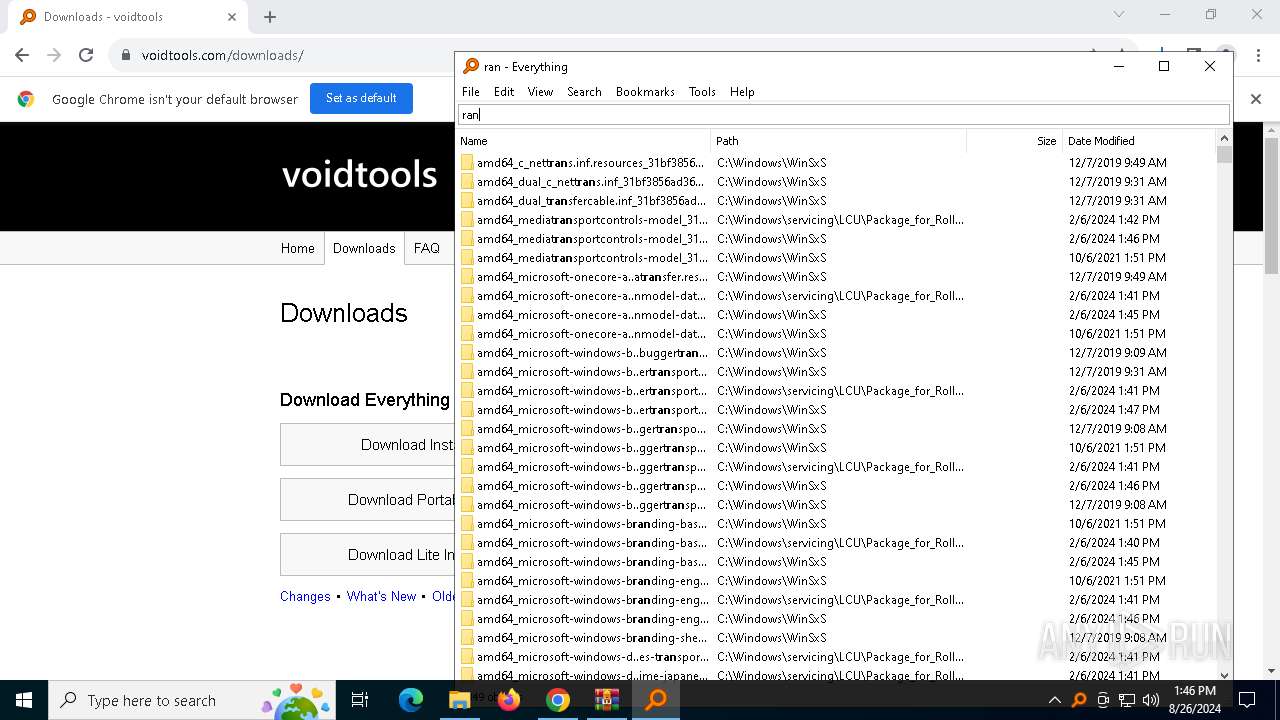This screenshot has height=720, width=1280.
Task: Select folder icon of amd64_microsoft-windows-b..buggertran row
Action: click(x=467, y=352)
